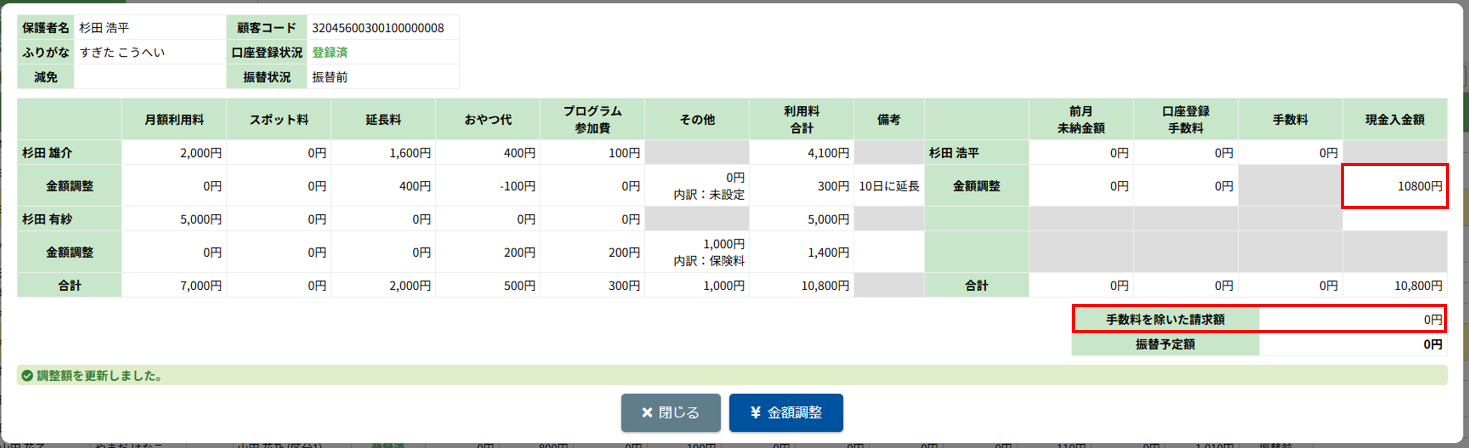Select the 杉田 雄介 row label
This screenshot has width=1469, height=448.
click(48, 153)
